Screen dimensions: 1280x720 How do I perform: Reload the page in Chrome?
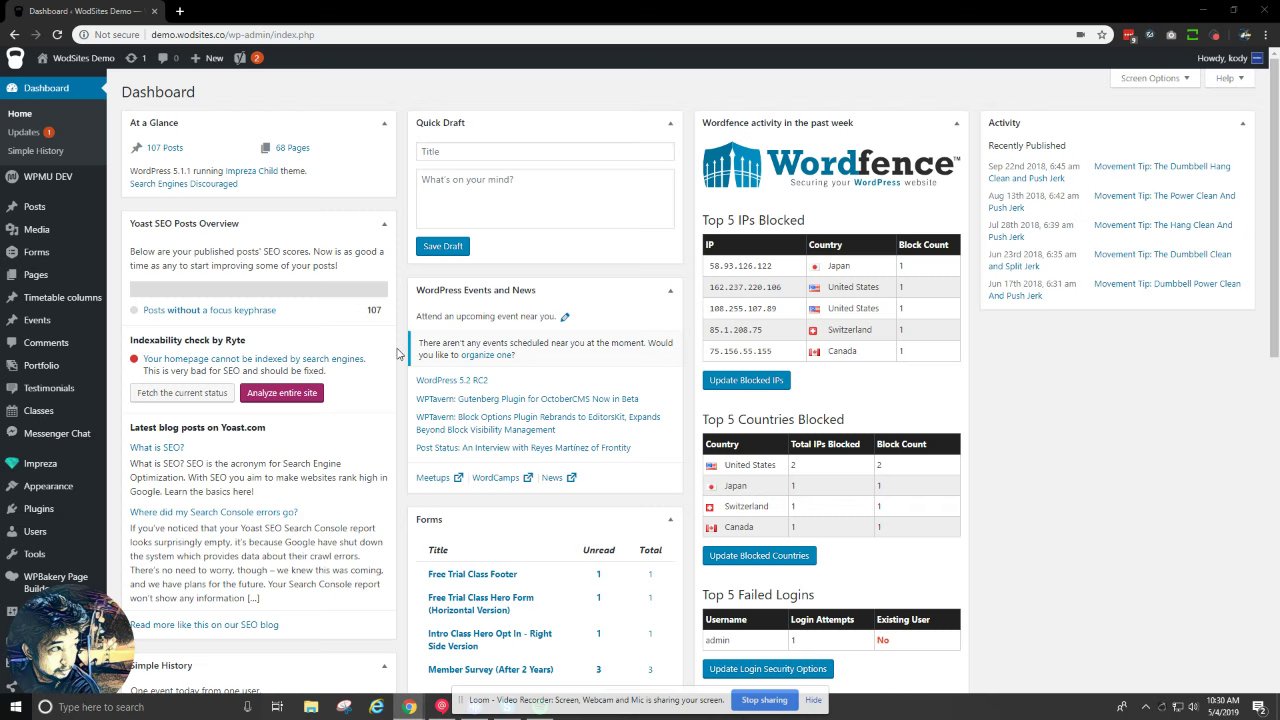[x=57, y=34]
